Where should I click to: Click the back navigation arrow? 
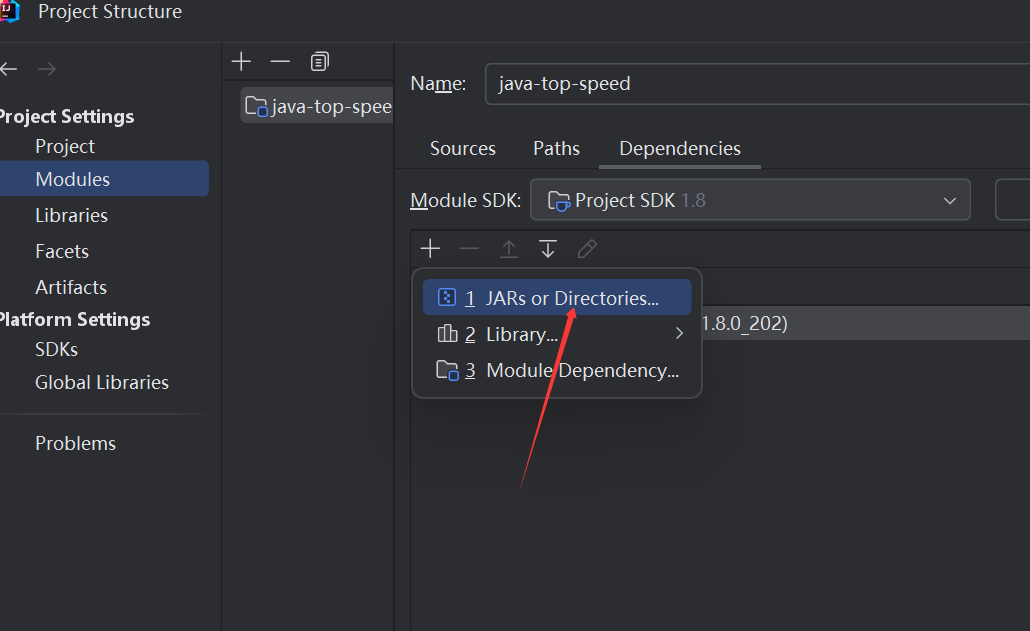[x=9, y=69]
